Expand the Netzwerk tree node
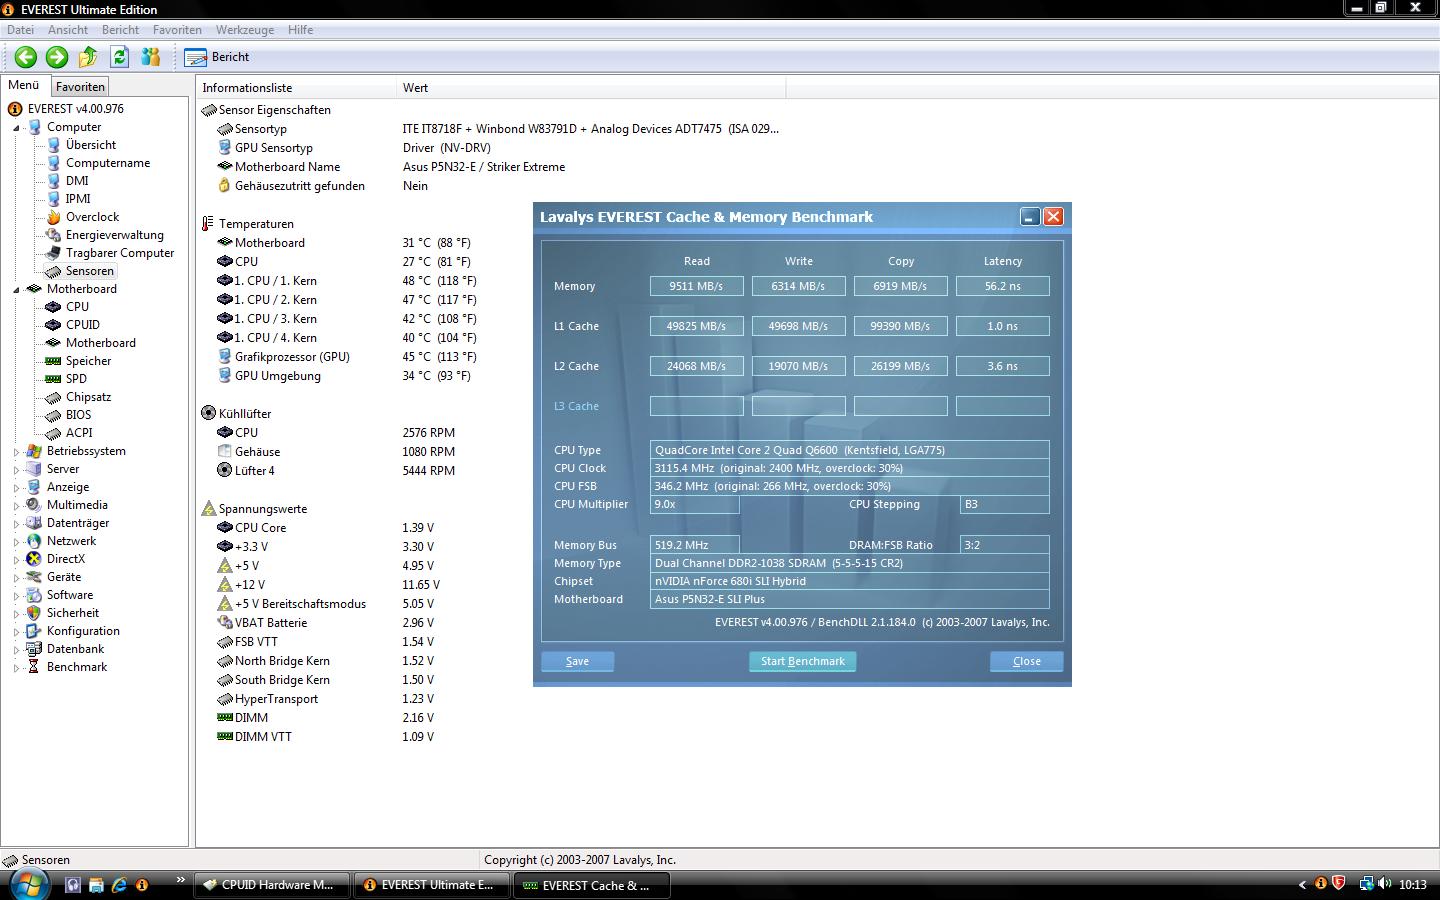 [x=16, y=542]
